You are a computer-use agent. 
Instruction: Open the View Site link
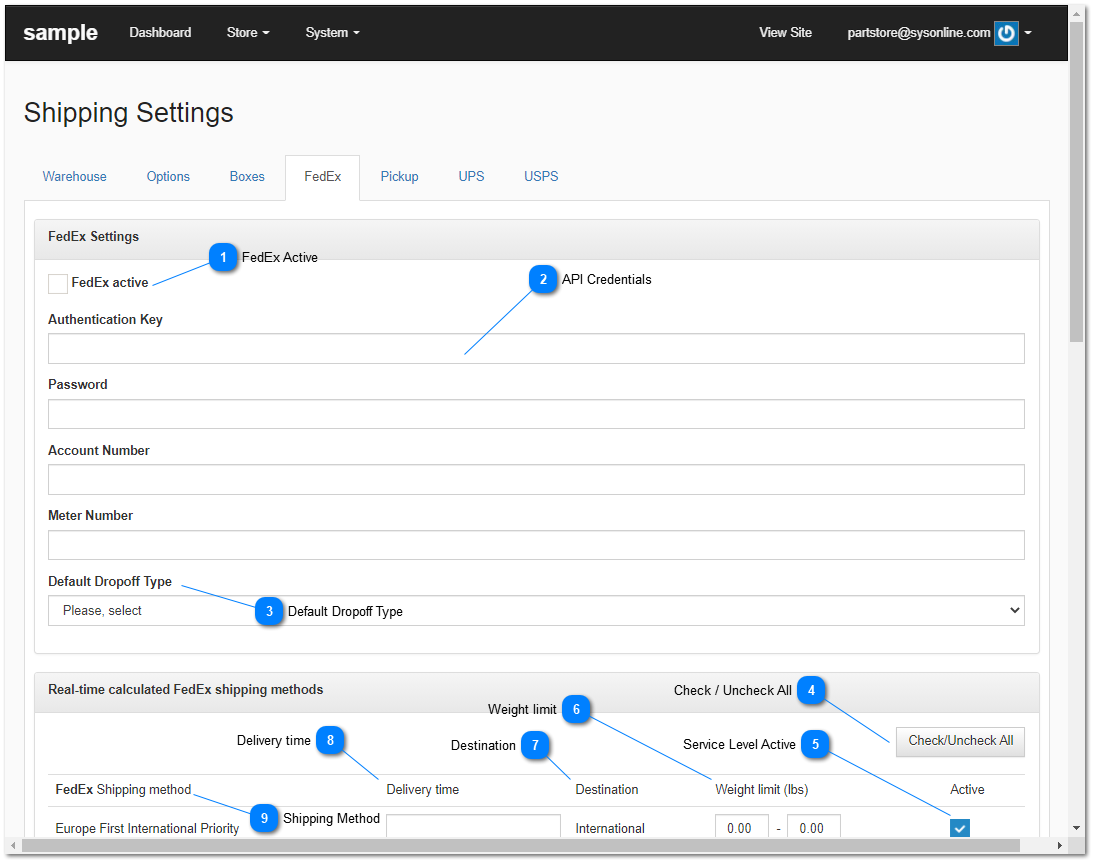coord(786,33)
